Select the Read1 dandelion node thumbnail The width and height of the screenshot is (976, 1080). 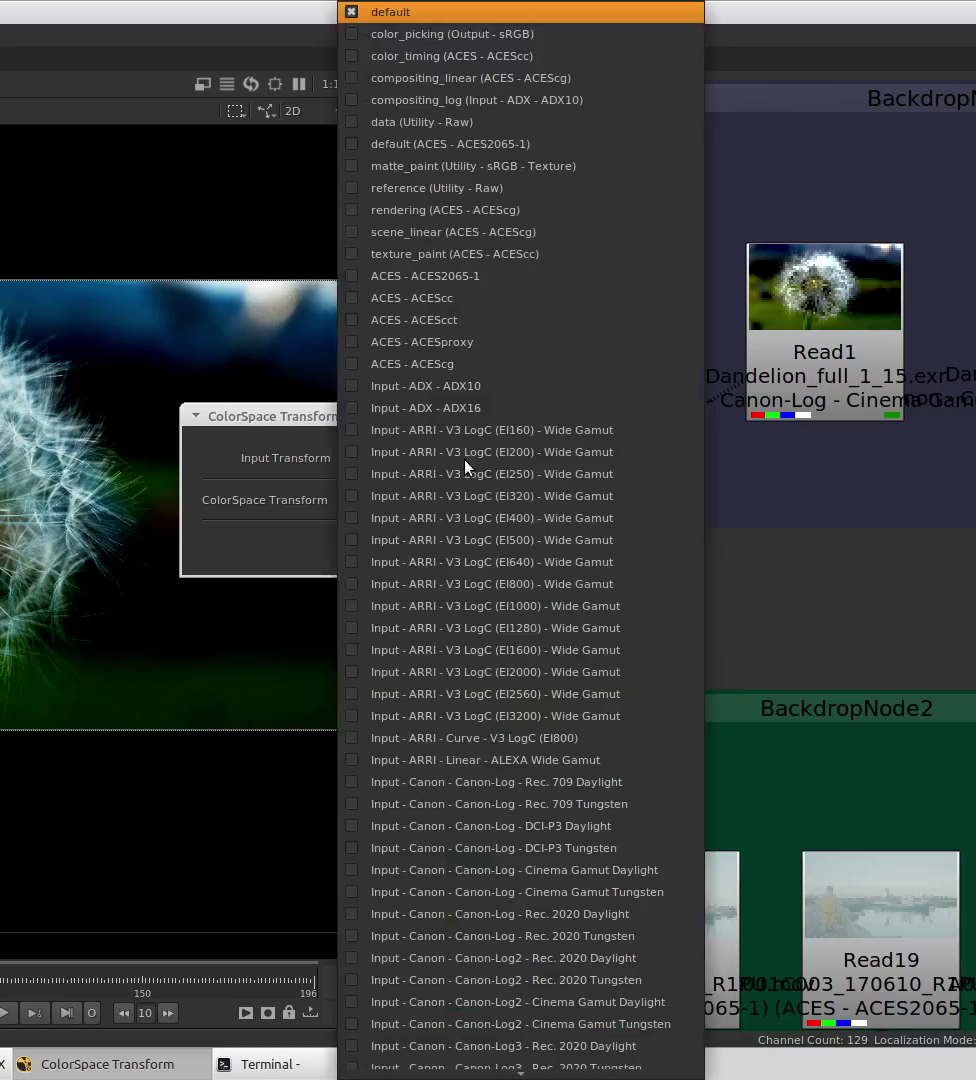[x=825, y=288]
